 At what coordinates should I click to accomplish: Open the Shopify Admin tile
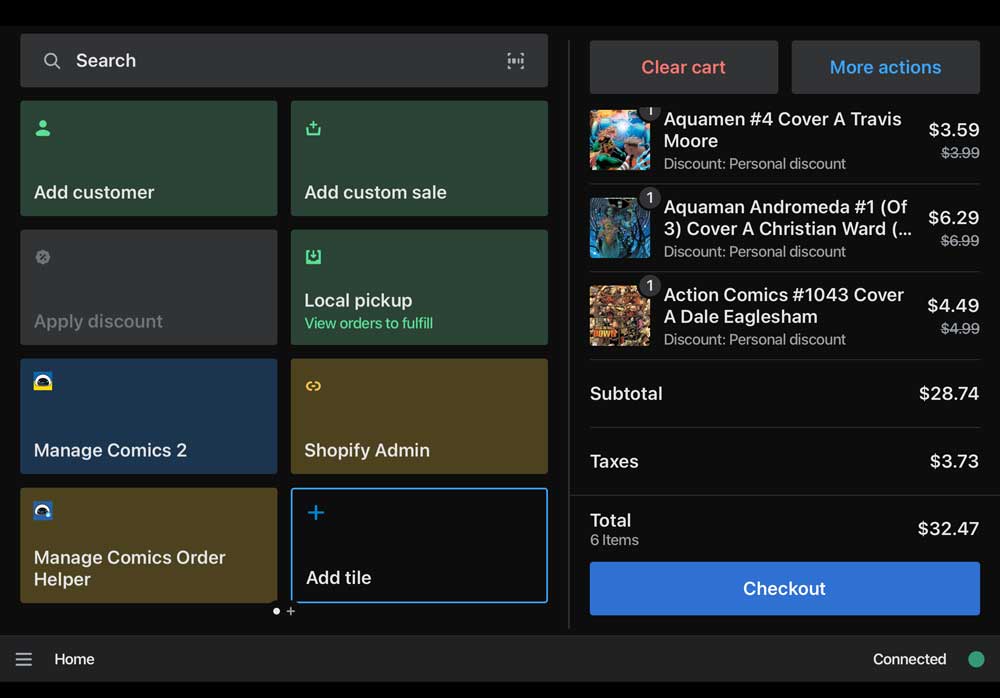click(419, 416)
